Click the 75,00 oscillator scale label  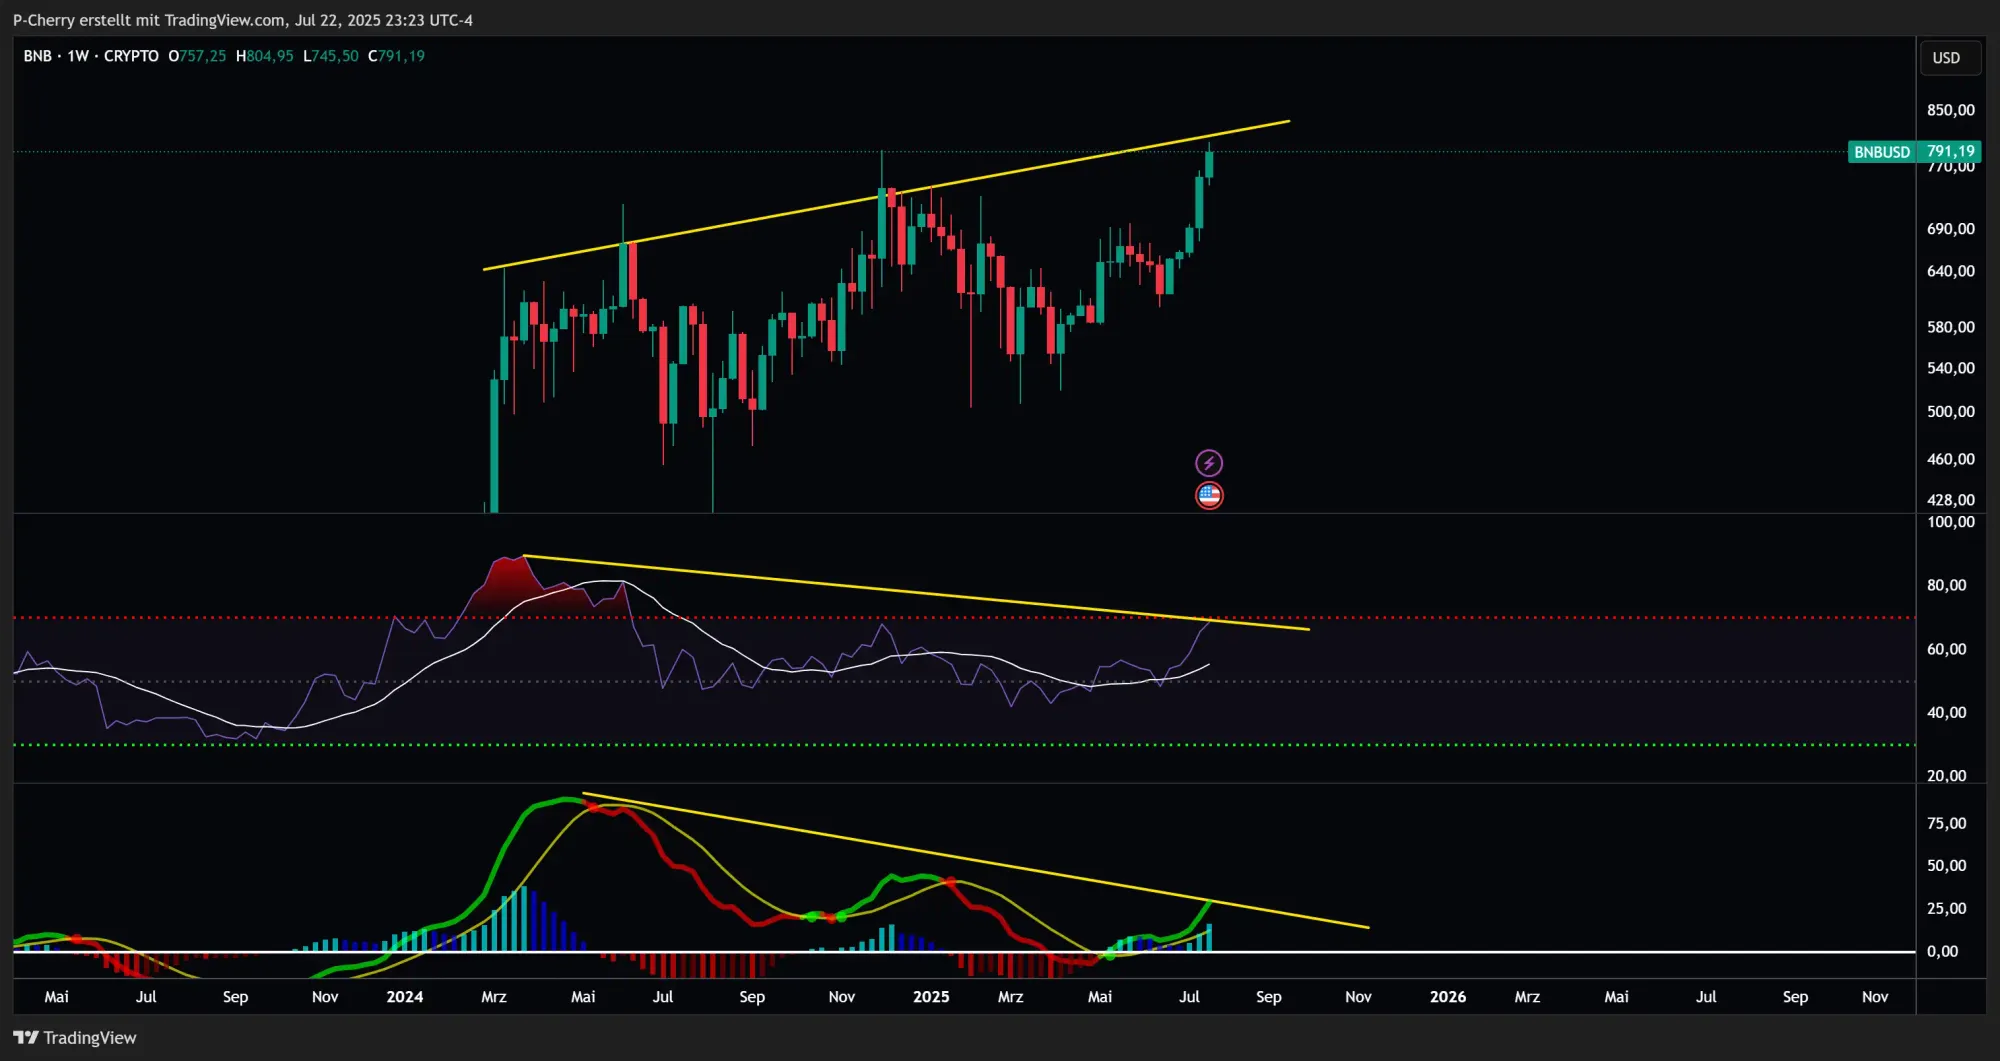click(x=1946, y=823)
